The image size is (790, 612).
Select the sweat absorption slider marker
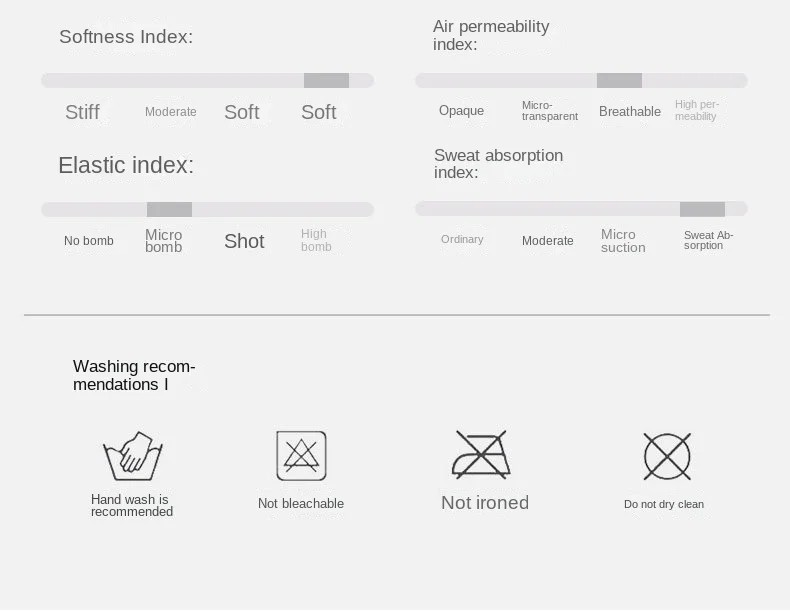pos(702,209)
